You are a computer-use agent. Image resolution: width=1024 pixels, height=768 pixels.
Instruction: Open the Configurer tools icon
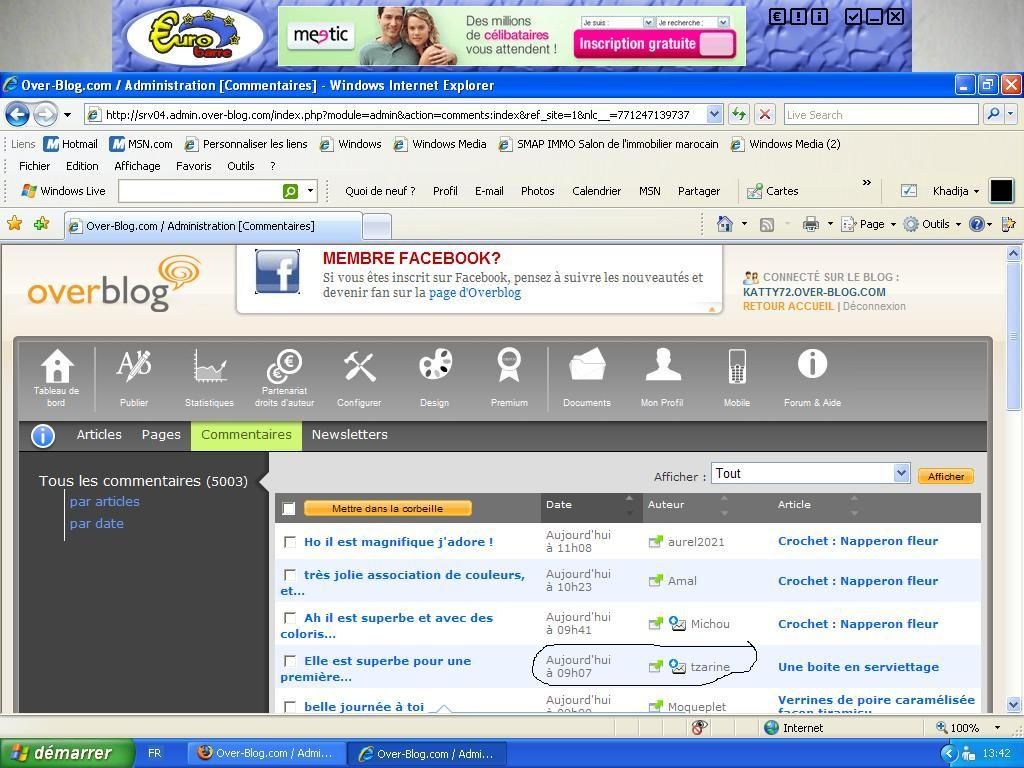(359, 366)
